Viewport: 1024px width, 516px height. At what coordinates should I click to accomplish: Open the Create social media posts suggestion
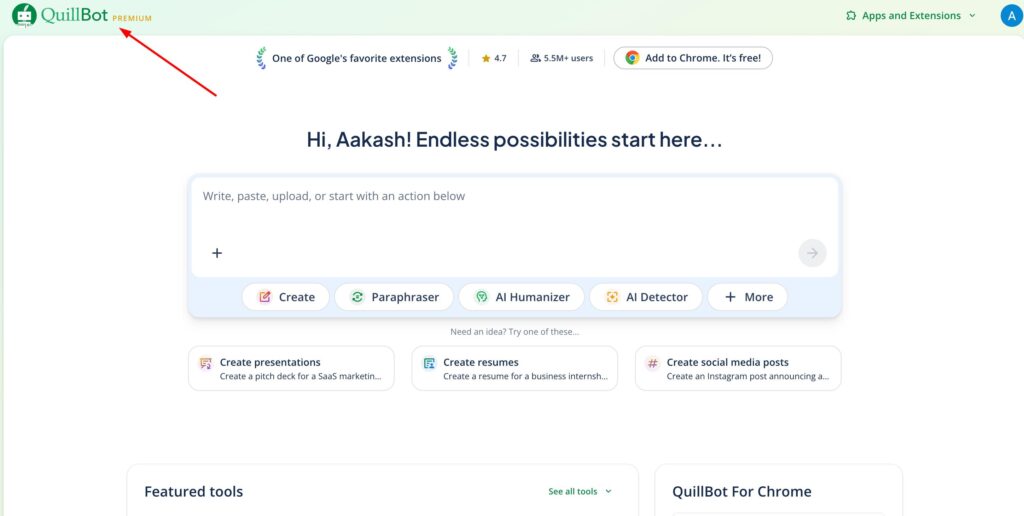pos(738,368)
